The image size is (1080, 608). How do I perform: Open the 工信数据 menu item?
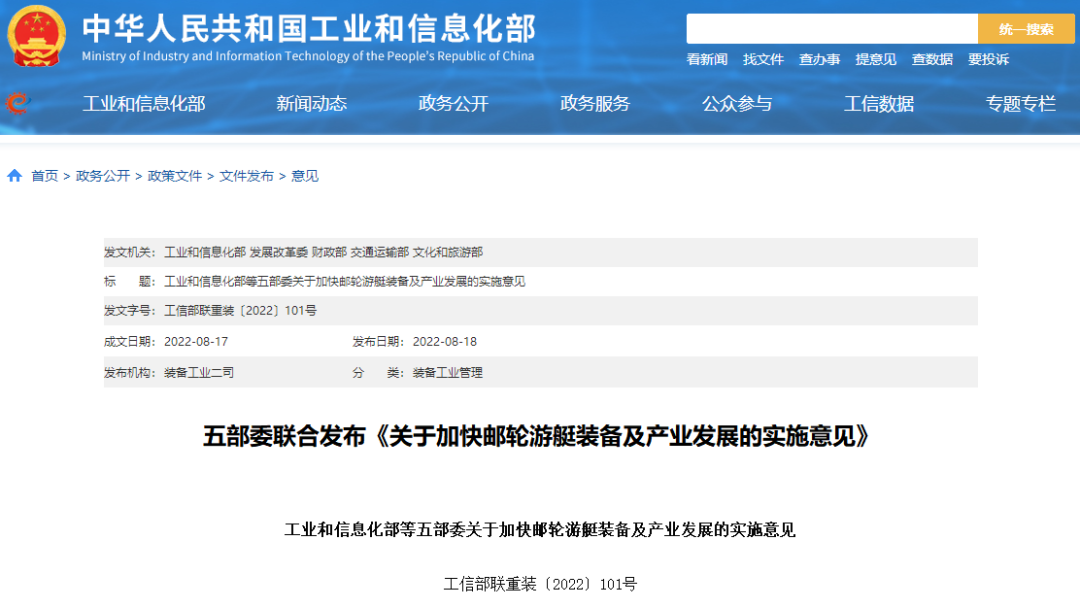(x=879, y=103)
